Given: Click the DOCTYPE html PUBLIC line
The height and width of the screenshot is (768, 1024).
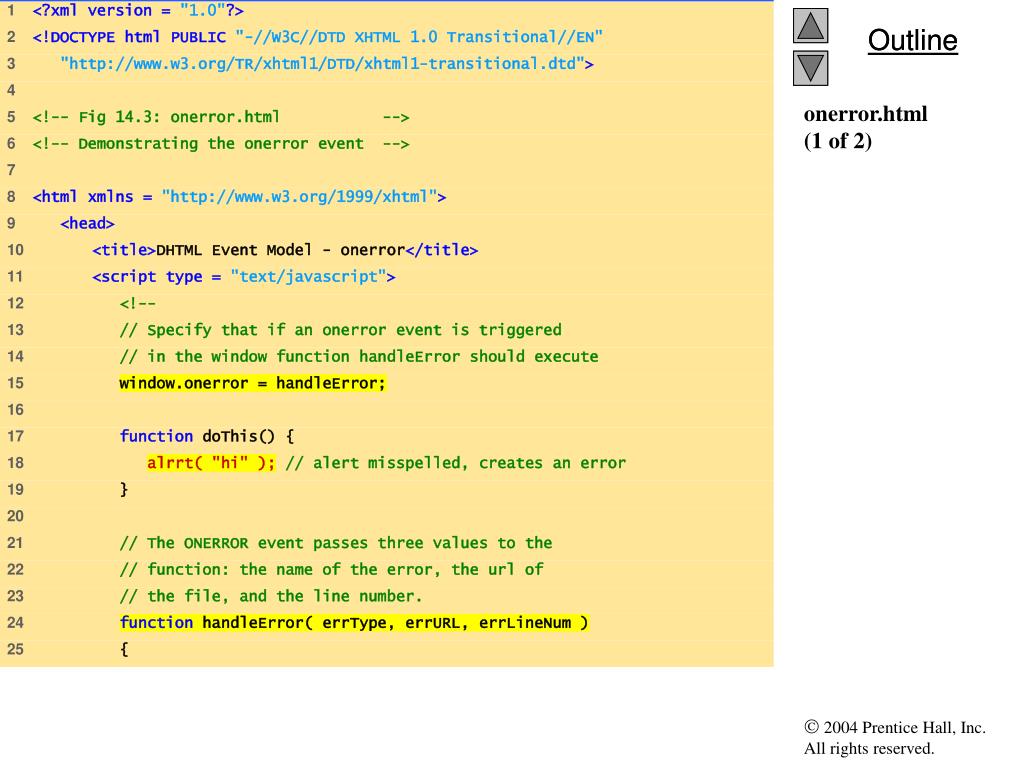Looking at the screenshot, I should (x=317, y=37).
